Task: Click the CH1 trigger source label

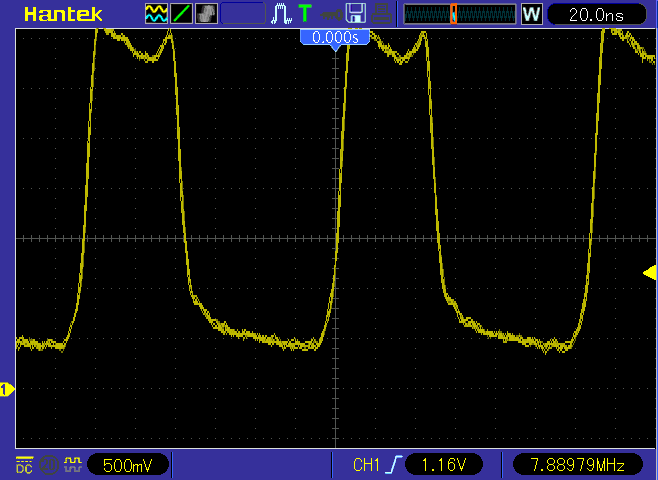Action: 366,465
